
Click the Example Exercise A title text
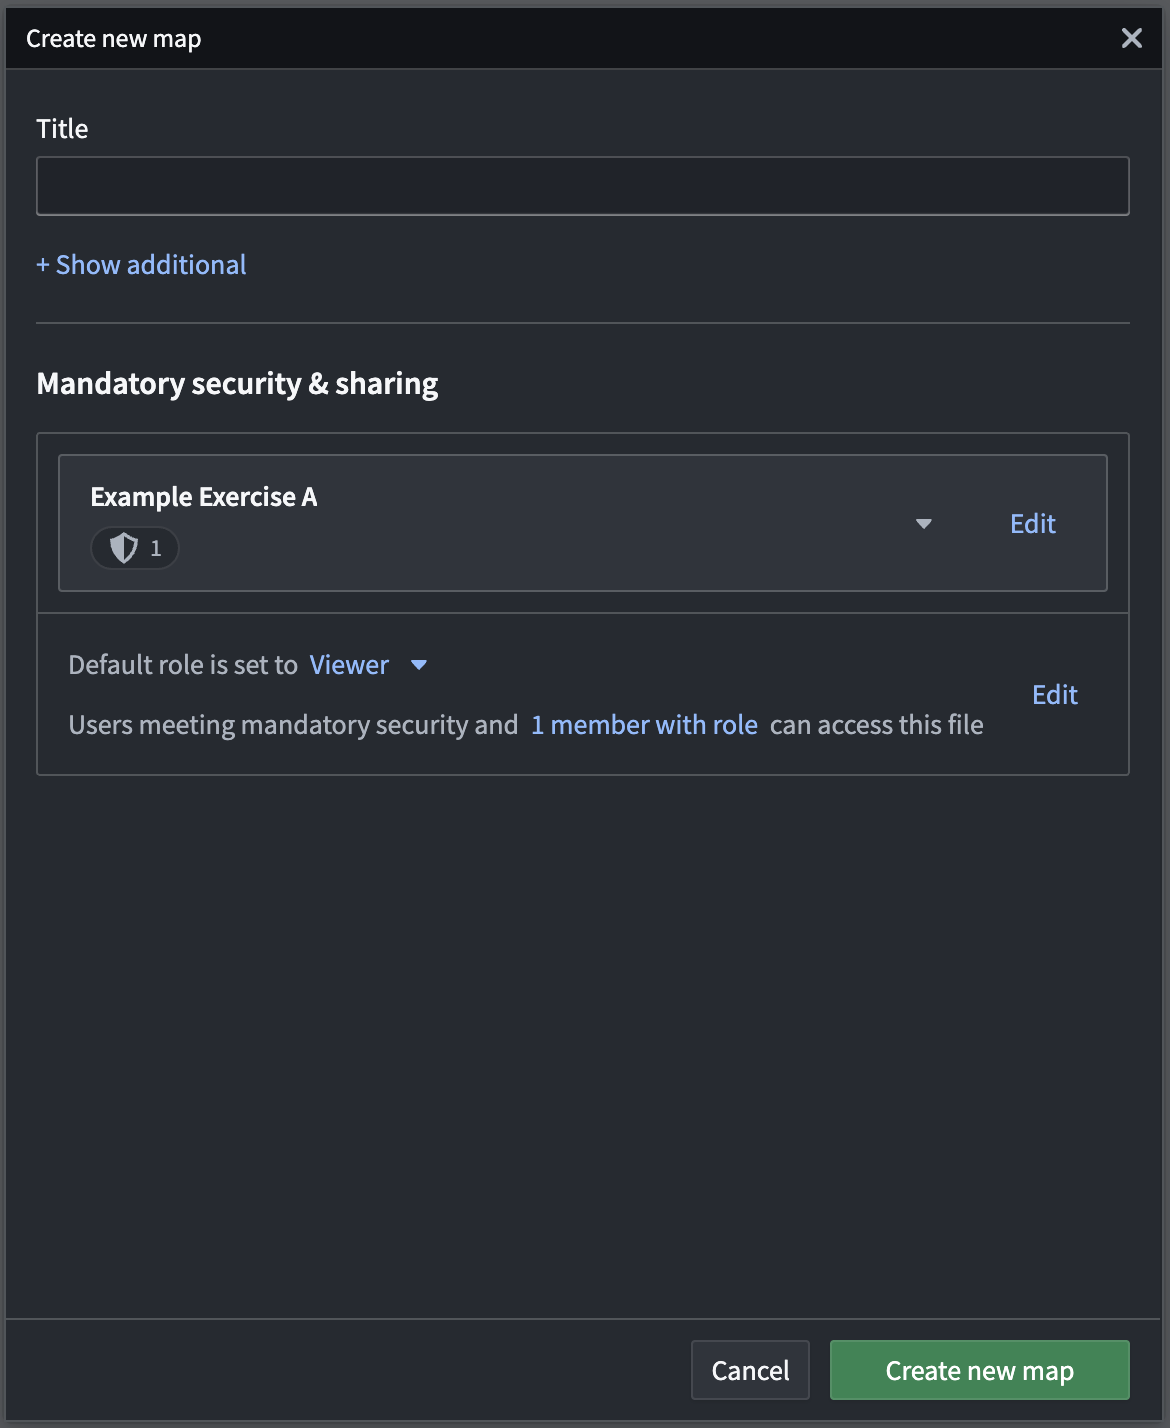[x=204, y=497]
